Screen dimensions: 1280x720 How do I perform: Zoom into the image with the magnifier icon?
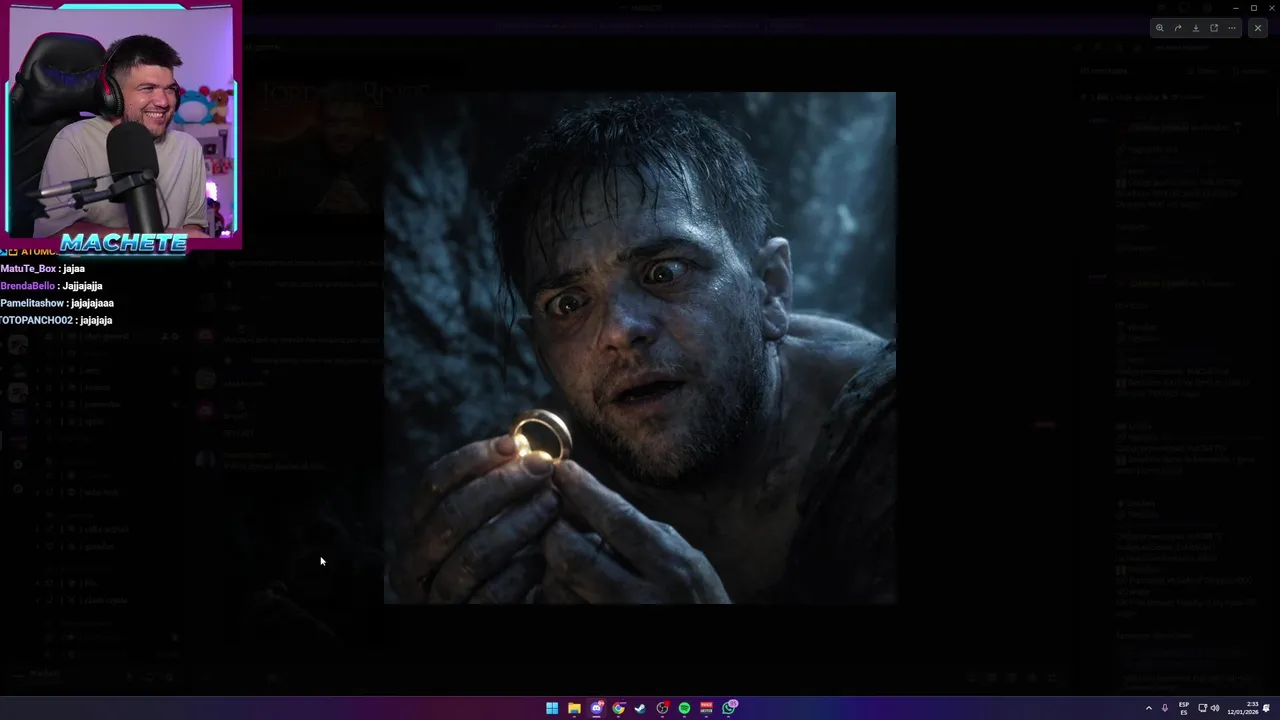[1159, 28]
